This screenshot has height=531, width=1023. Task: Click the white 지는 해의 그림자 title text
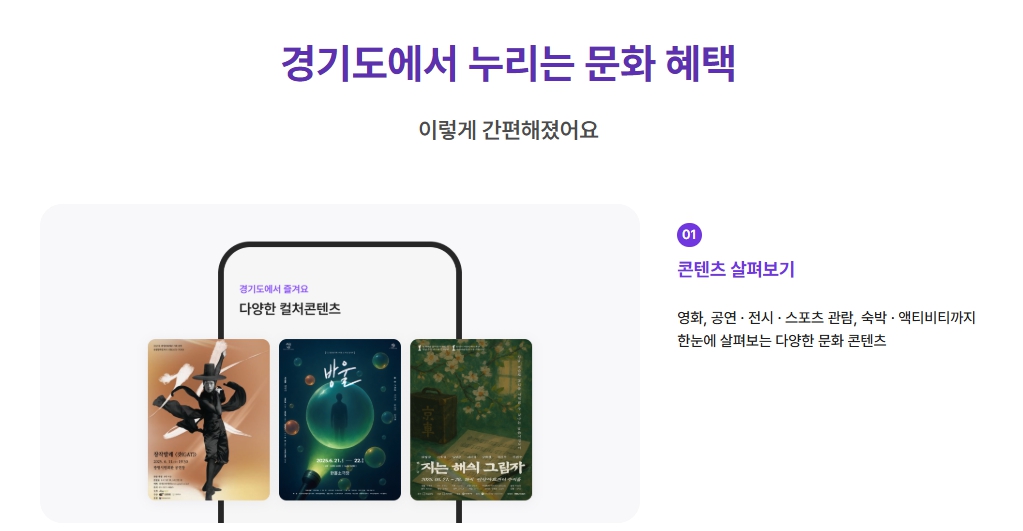tap(472, 467)
